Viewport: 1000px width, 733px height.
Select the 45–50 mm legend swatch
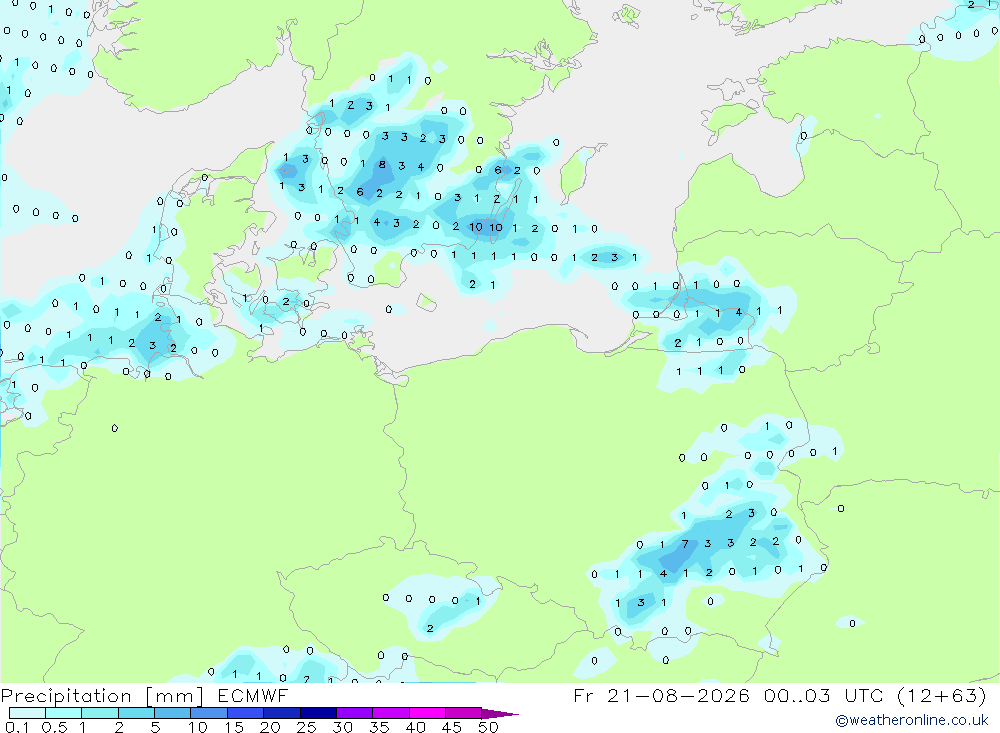[x=464, y=713]
